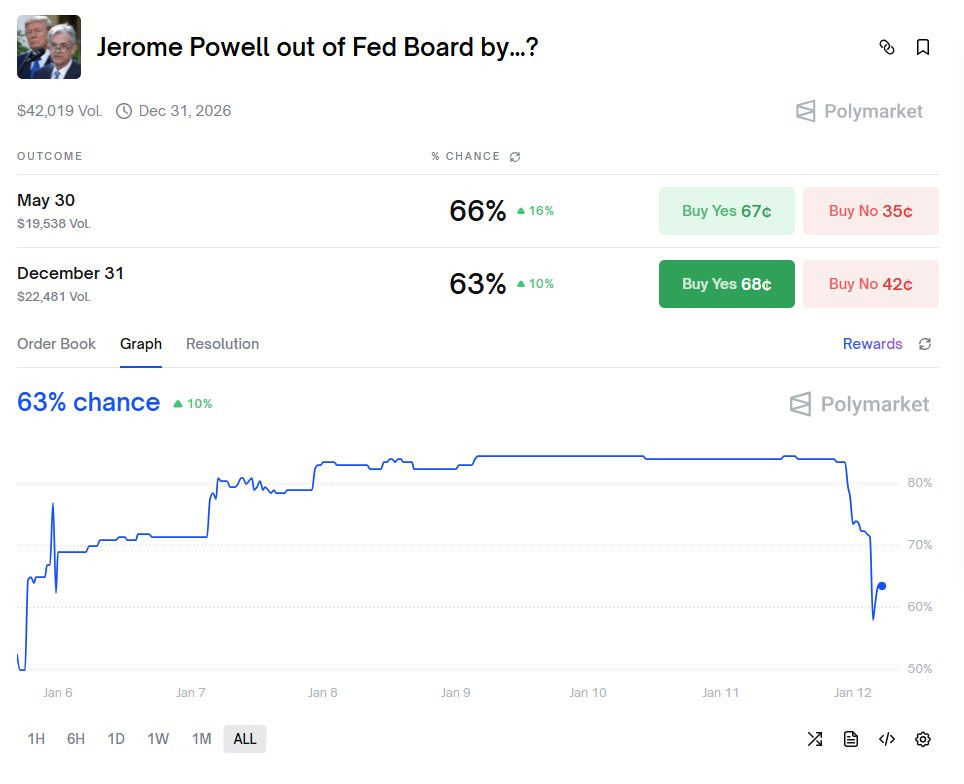Buy Yes at 67¢ for May 30

726,211
